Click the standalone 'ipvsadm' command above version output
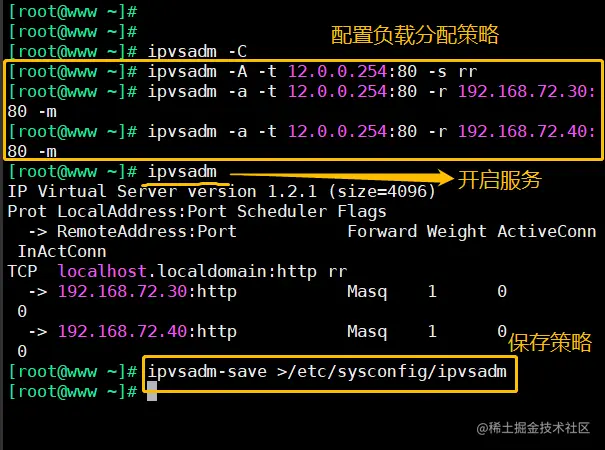This screenshot has height=450, width=605. pyautogui.click(x=182, y=171)
